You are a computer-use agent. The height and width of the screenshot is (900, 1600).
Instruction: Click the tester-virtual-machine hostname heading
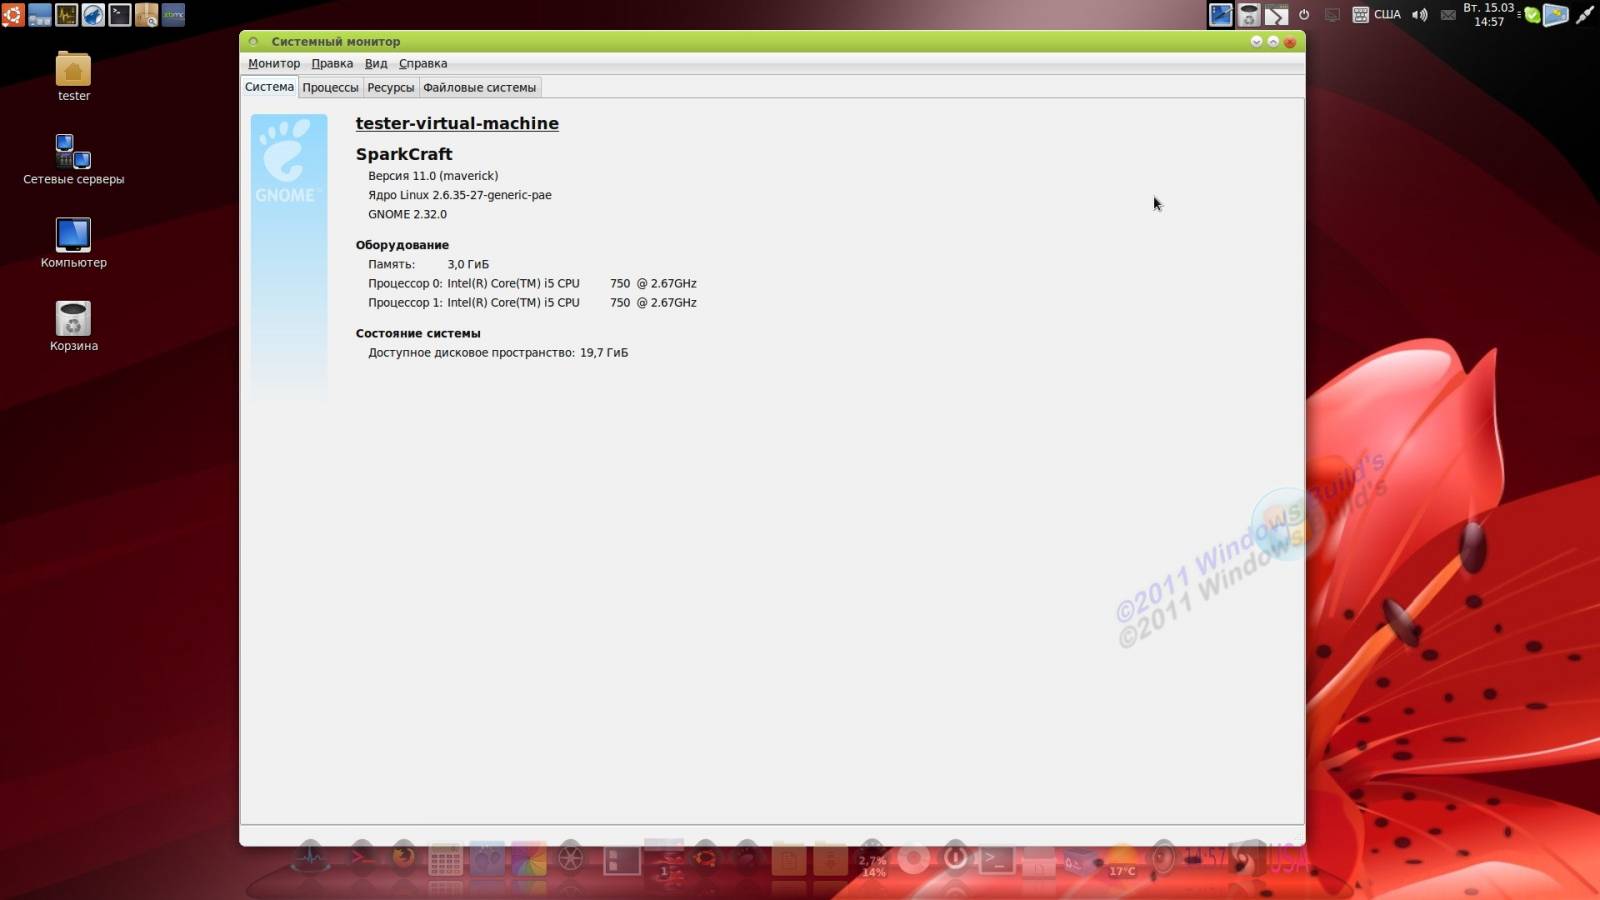coord(457,123)
